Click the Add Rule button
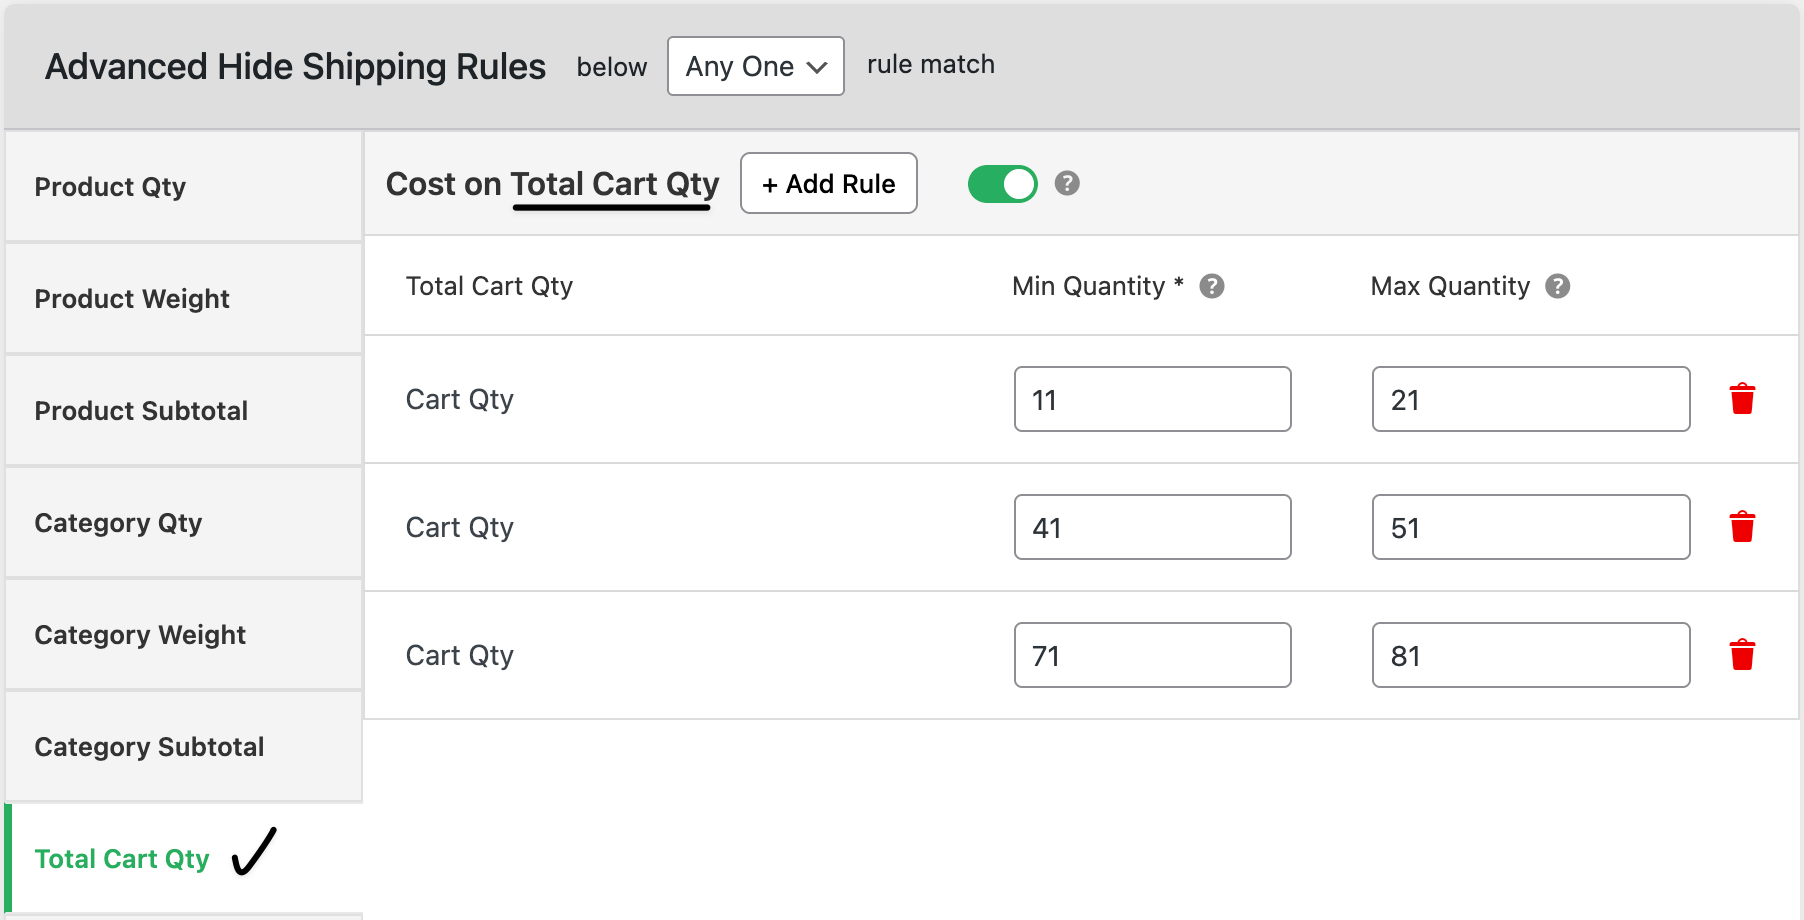The width and height of the screenshot is (1804, 920). 828,183
